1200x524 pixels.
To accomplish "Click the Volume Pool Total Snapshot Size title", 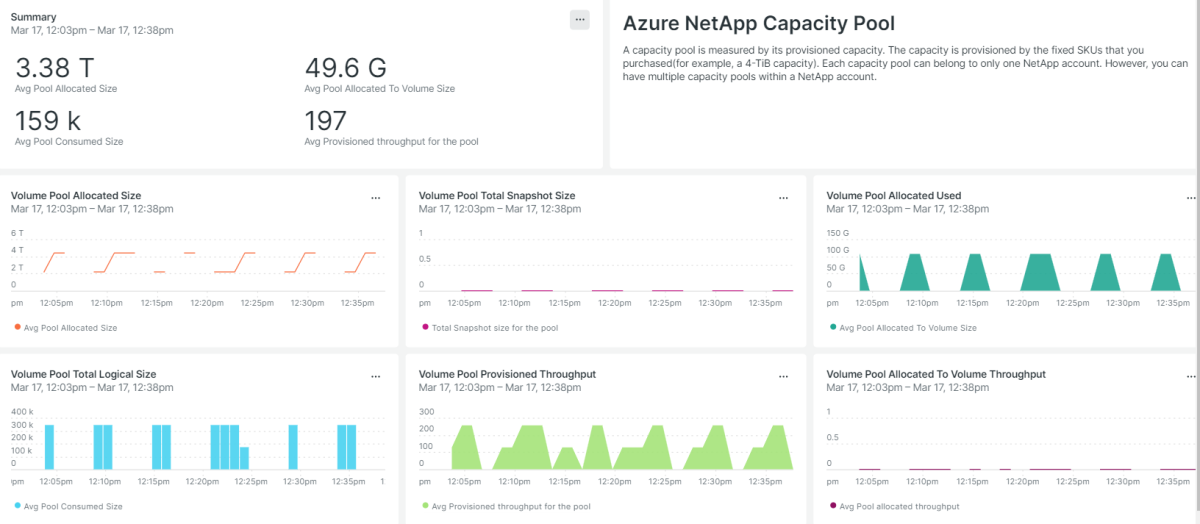I will (x=497, y=195).
